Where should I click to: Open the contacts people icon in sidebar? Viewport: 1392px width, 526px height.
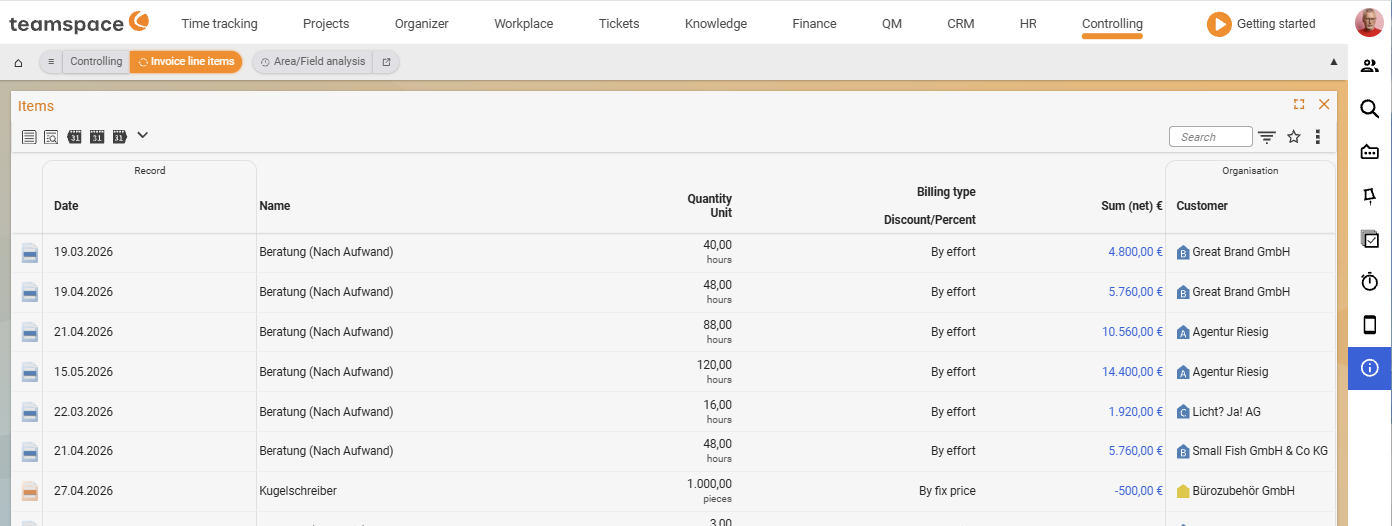tap(1370, 66)
